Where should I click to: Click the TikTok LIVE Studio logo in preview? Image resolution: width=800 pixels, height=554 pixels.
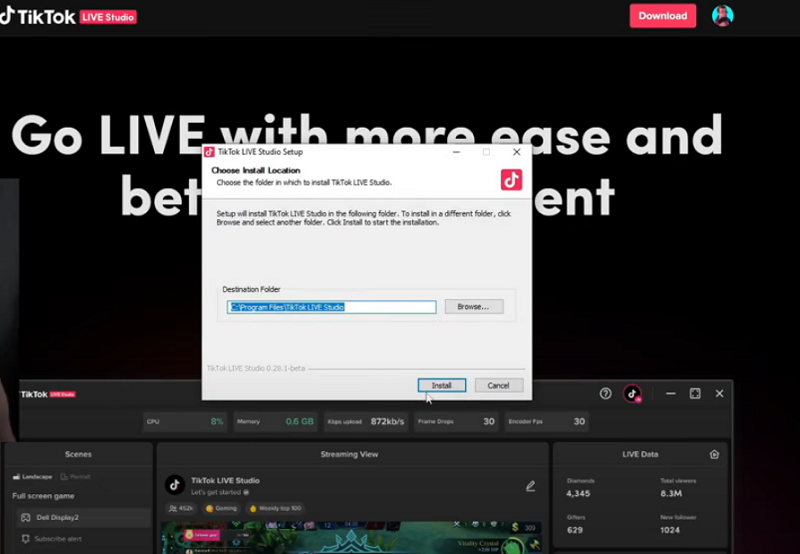(x=48, y=394)
